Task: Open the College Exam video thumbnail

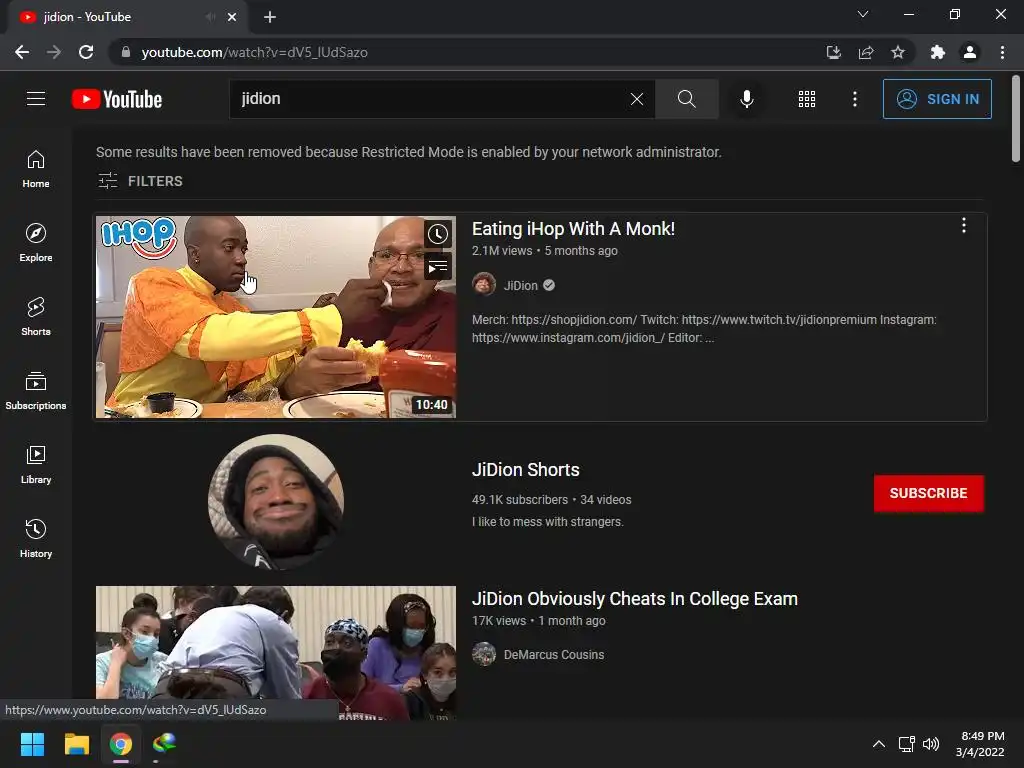Action: 276,653
